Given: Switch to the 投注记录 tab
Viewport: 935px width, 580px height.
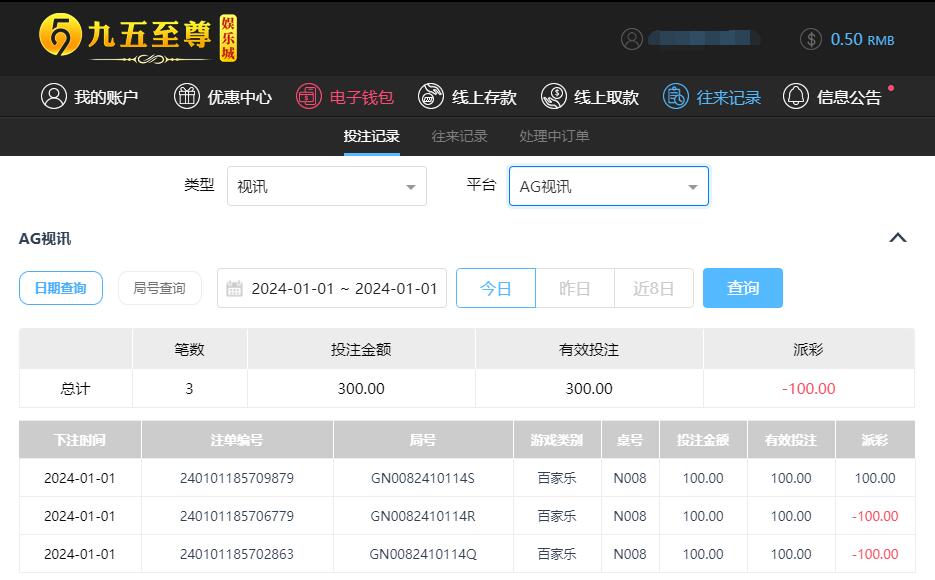Looking at the screenshot, I should coord(371,136).
